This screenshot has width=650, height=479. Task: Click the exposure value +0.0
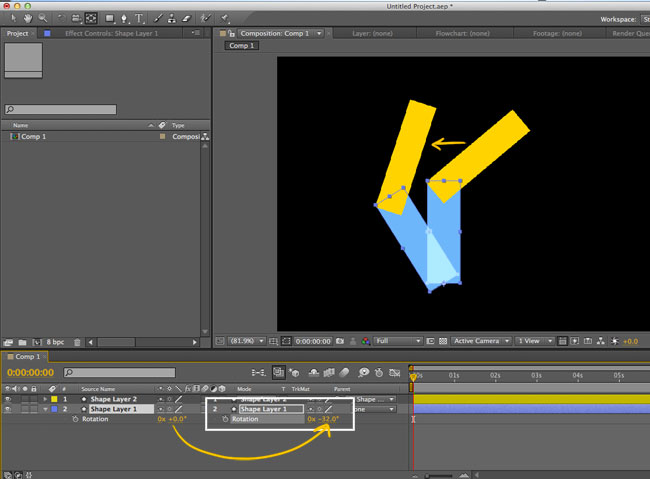click(631, 341)
